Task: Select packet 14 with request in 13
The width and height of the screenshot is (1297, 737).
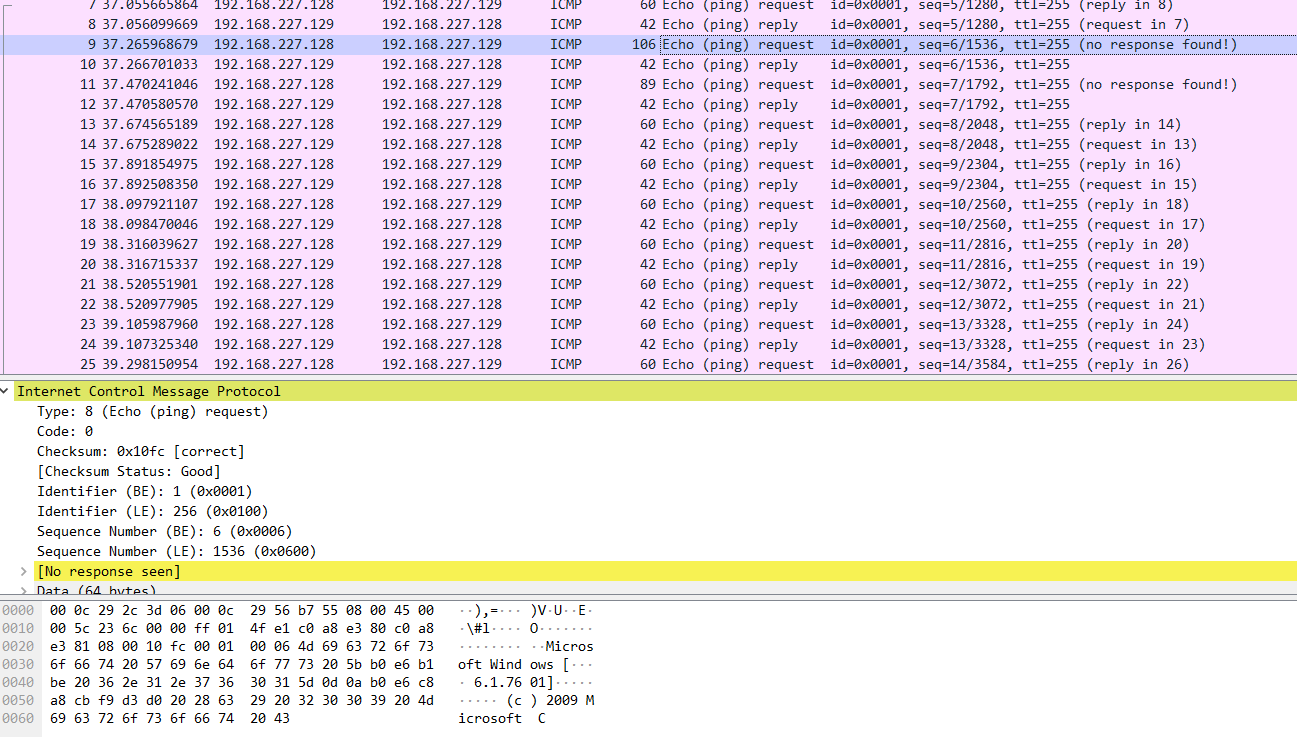Action: [x=648, y=144]
